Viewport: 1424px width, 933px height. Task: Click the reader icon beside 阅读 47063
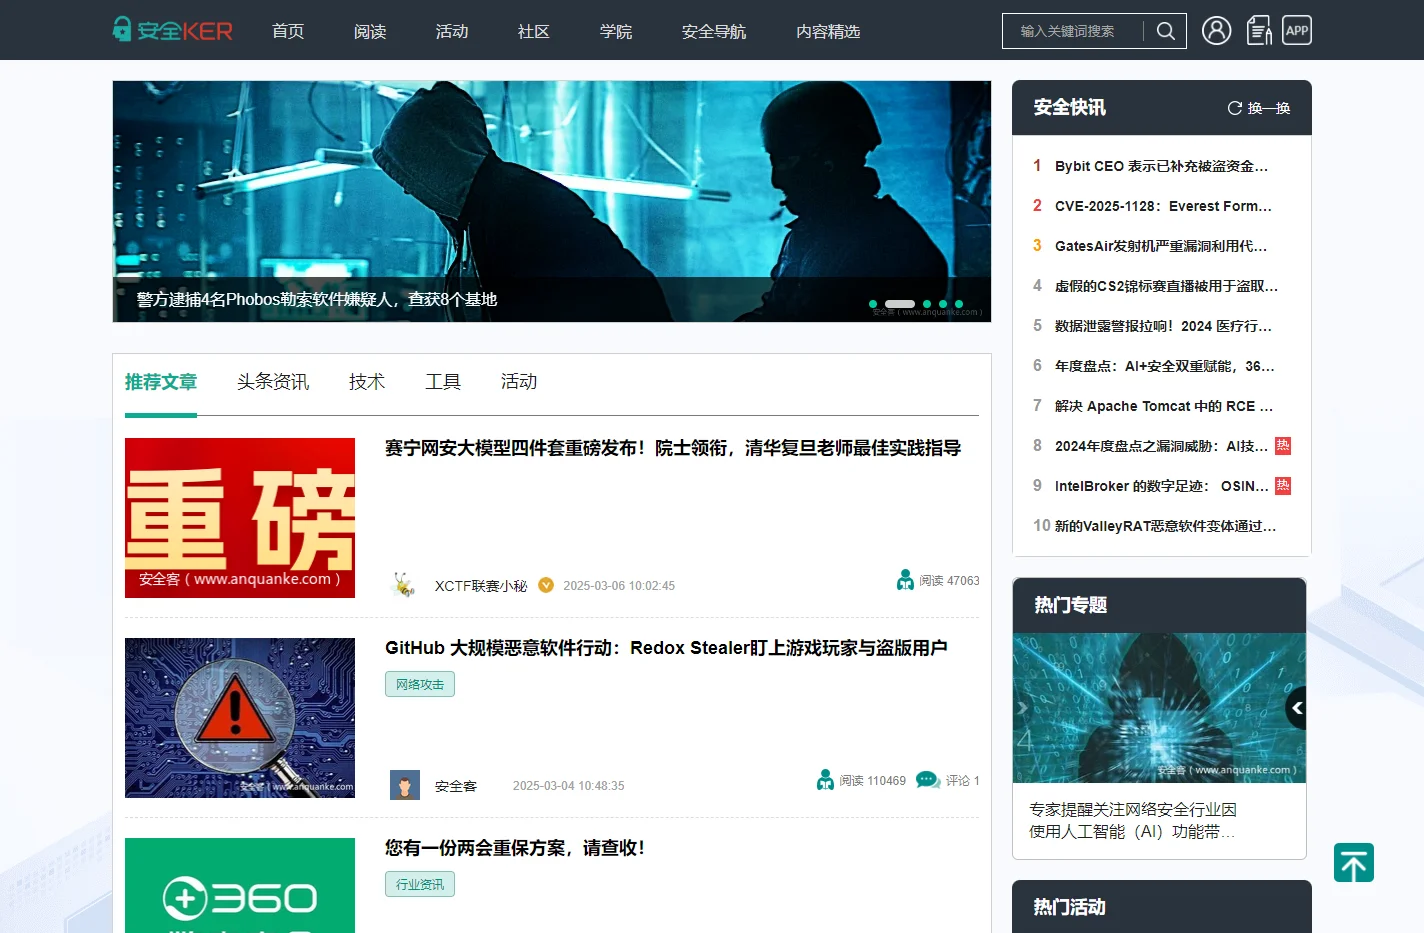point(905,580)
